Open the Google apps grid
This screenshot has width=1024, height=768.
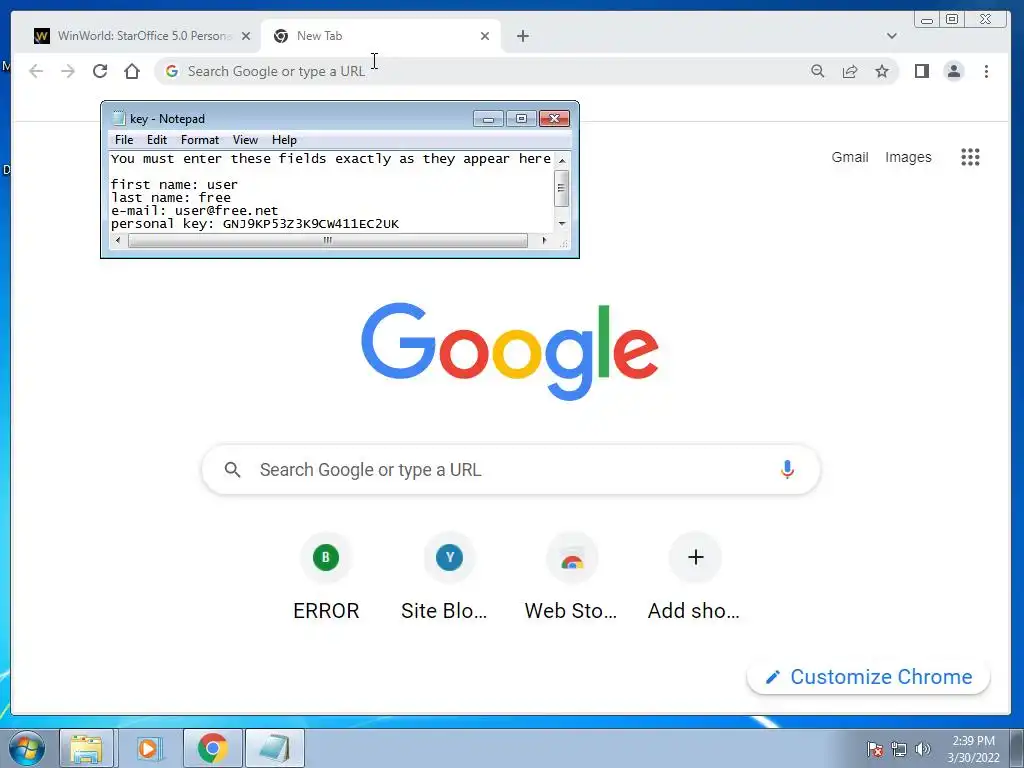970,157
